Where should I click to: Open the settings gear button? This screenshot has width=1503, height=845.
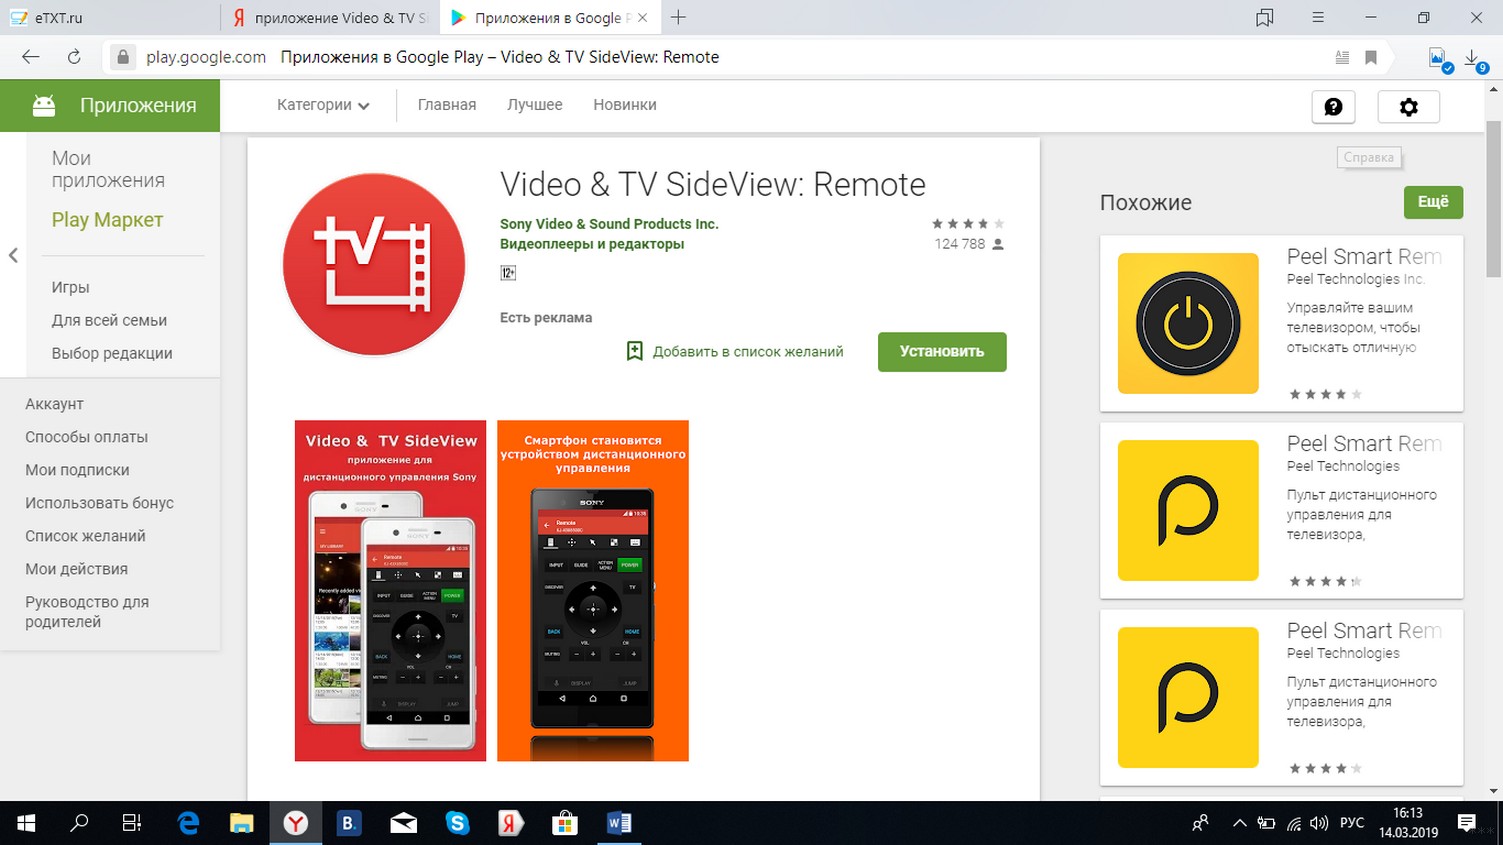(1408, 107)
